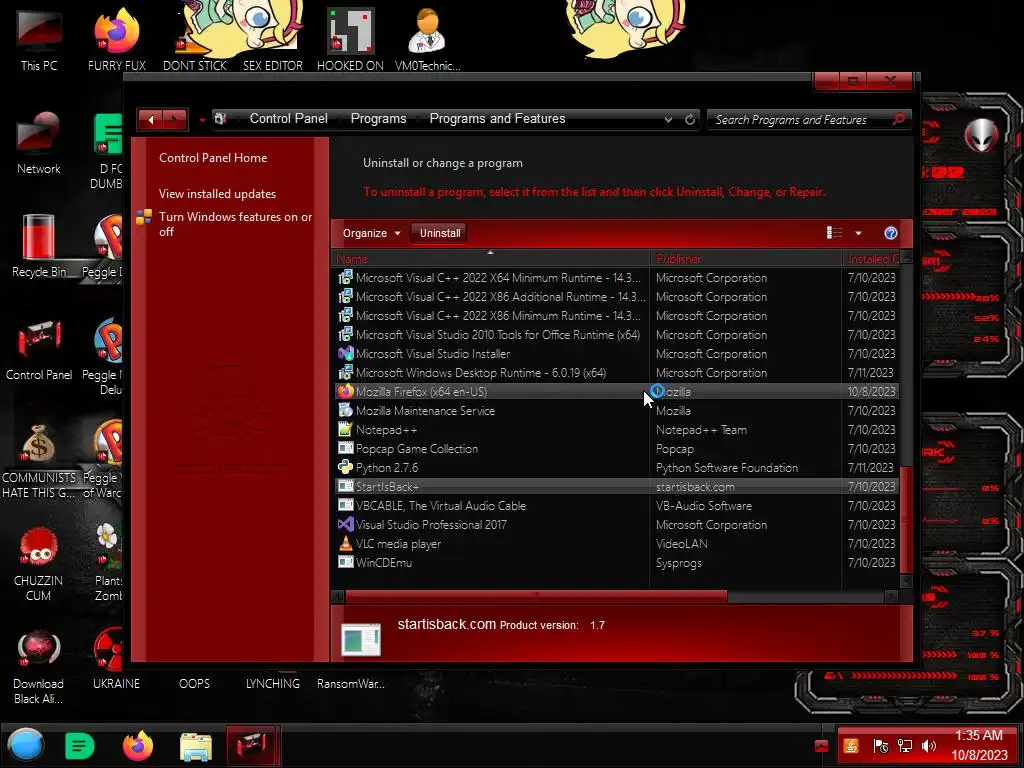1024x768 pixels.
Task: Click the list scrollbar down arrow
Action: click(x=905, y=581)
